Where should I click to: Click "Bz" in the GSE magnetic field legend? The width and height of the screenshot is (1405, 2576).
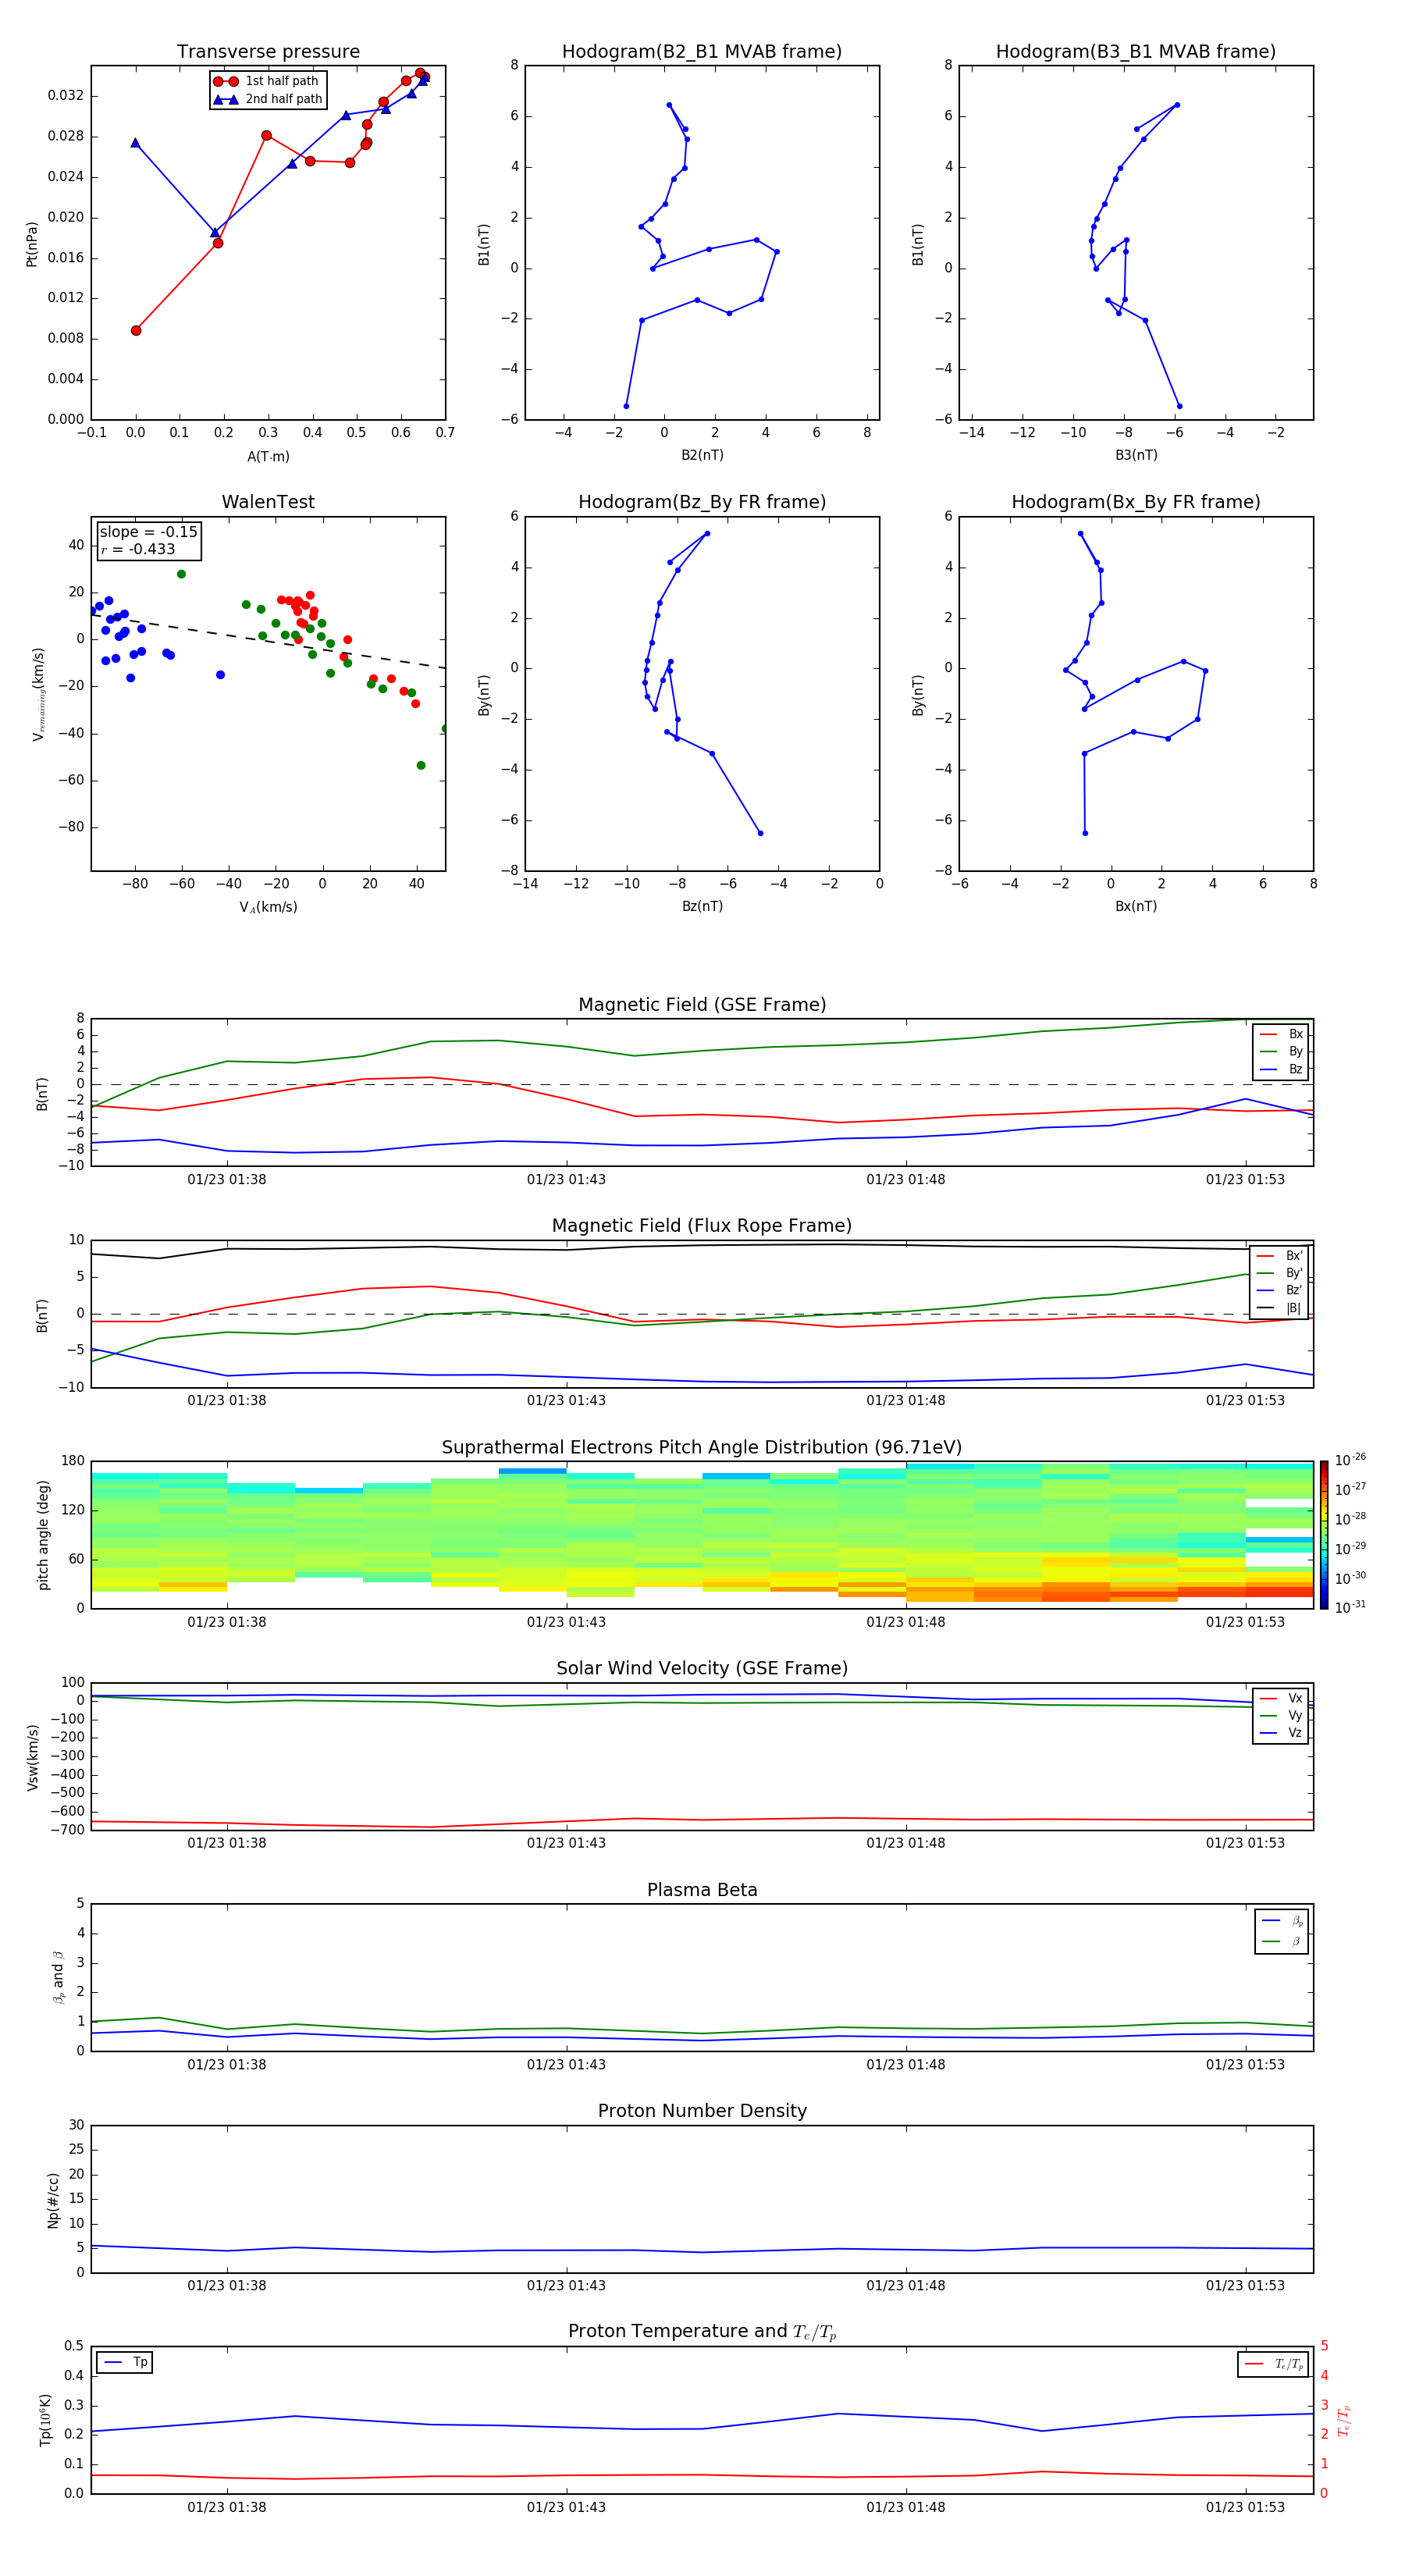pyautogui.click(x=1282, y=1069)
